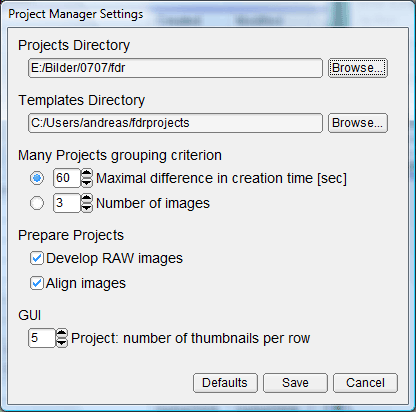This screenshot has height=412, width=416.
Task: Focus the creation time seconds field
Action: point(67,178)
